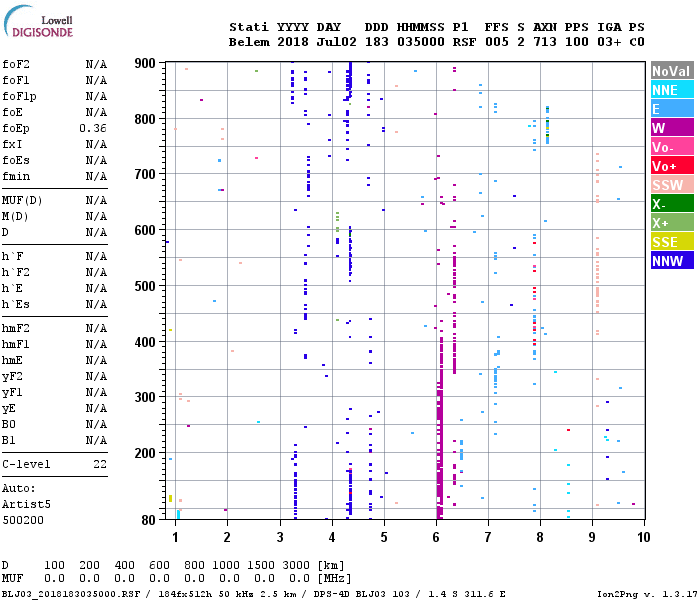Select the Vo+ legend swatch
700x600 pixels.
pos(672,166)
